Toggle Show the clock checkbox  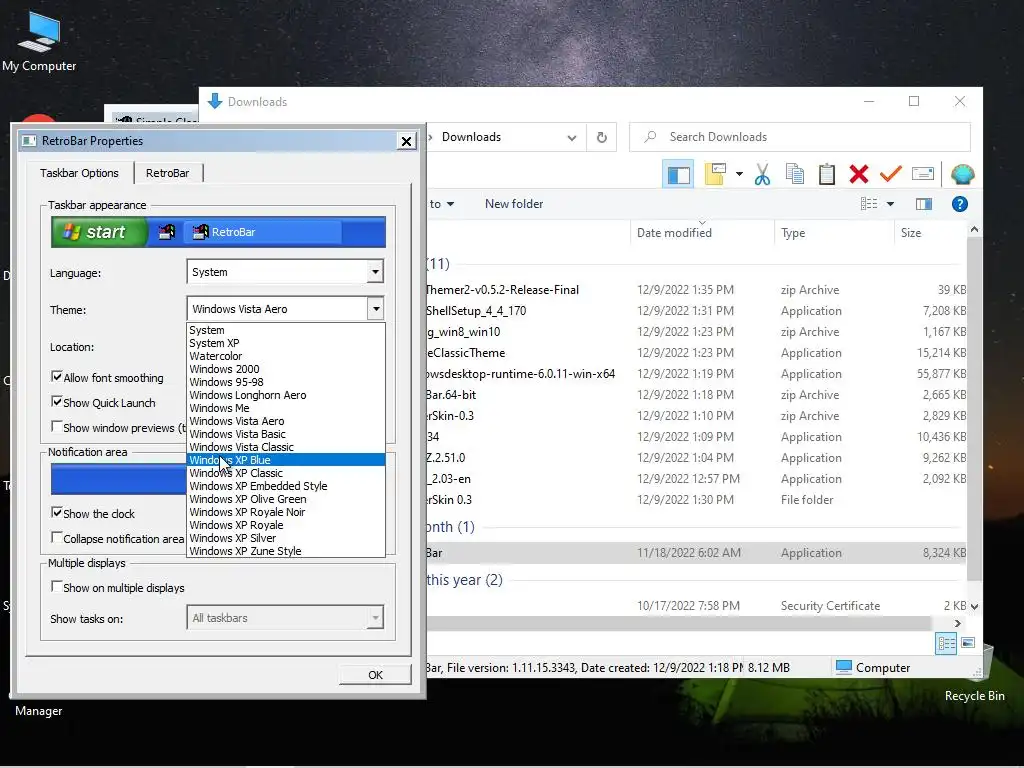tap(57, 513)
